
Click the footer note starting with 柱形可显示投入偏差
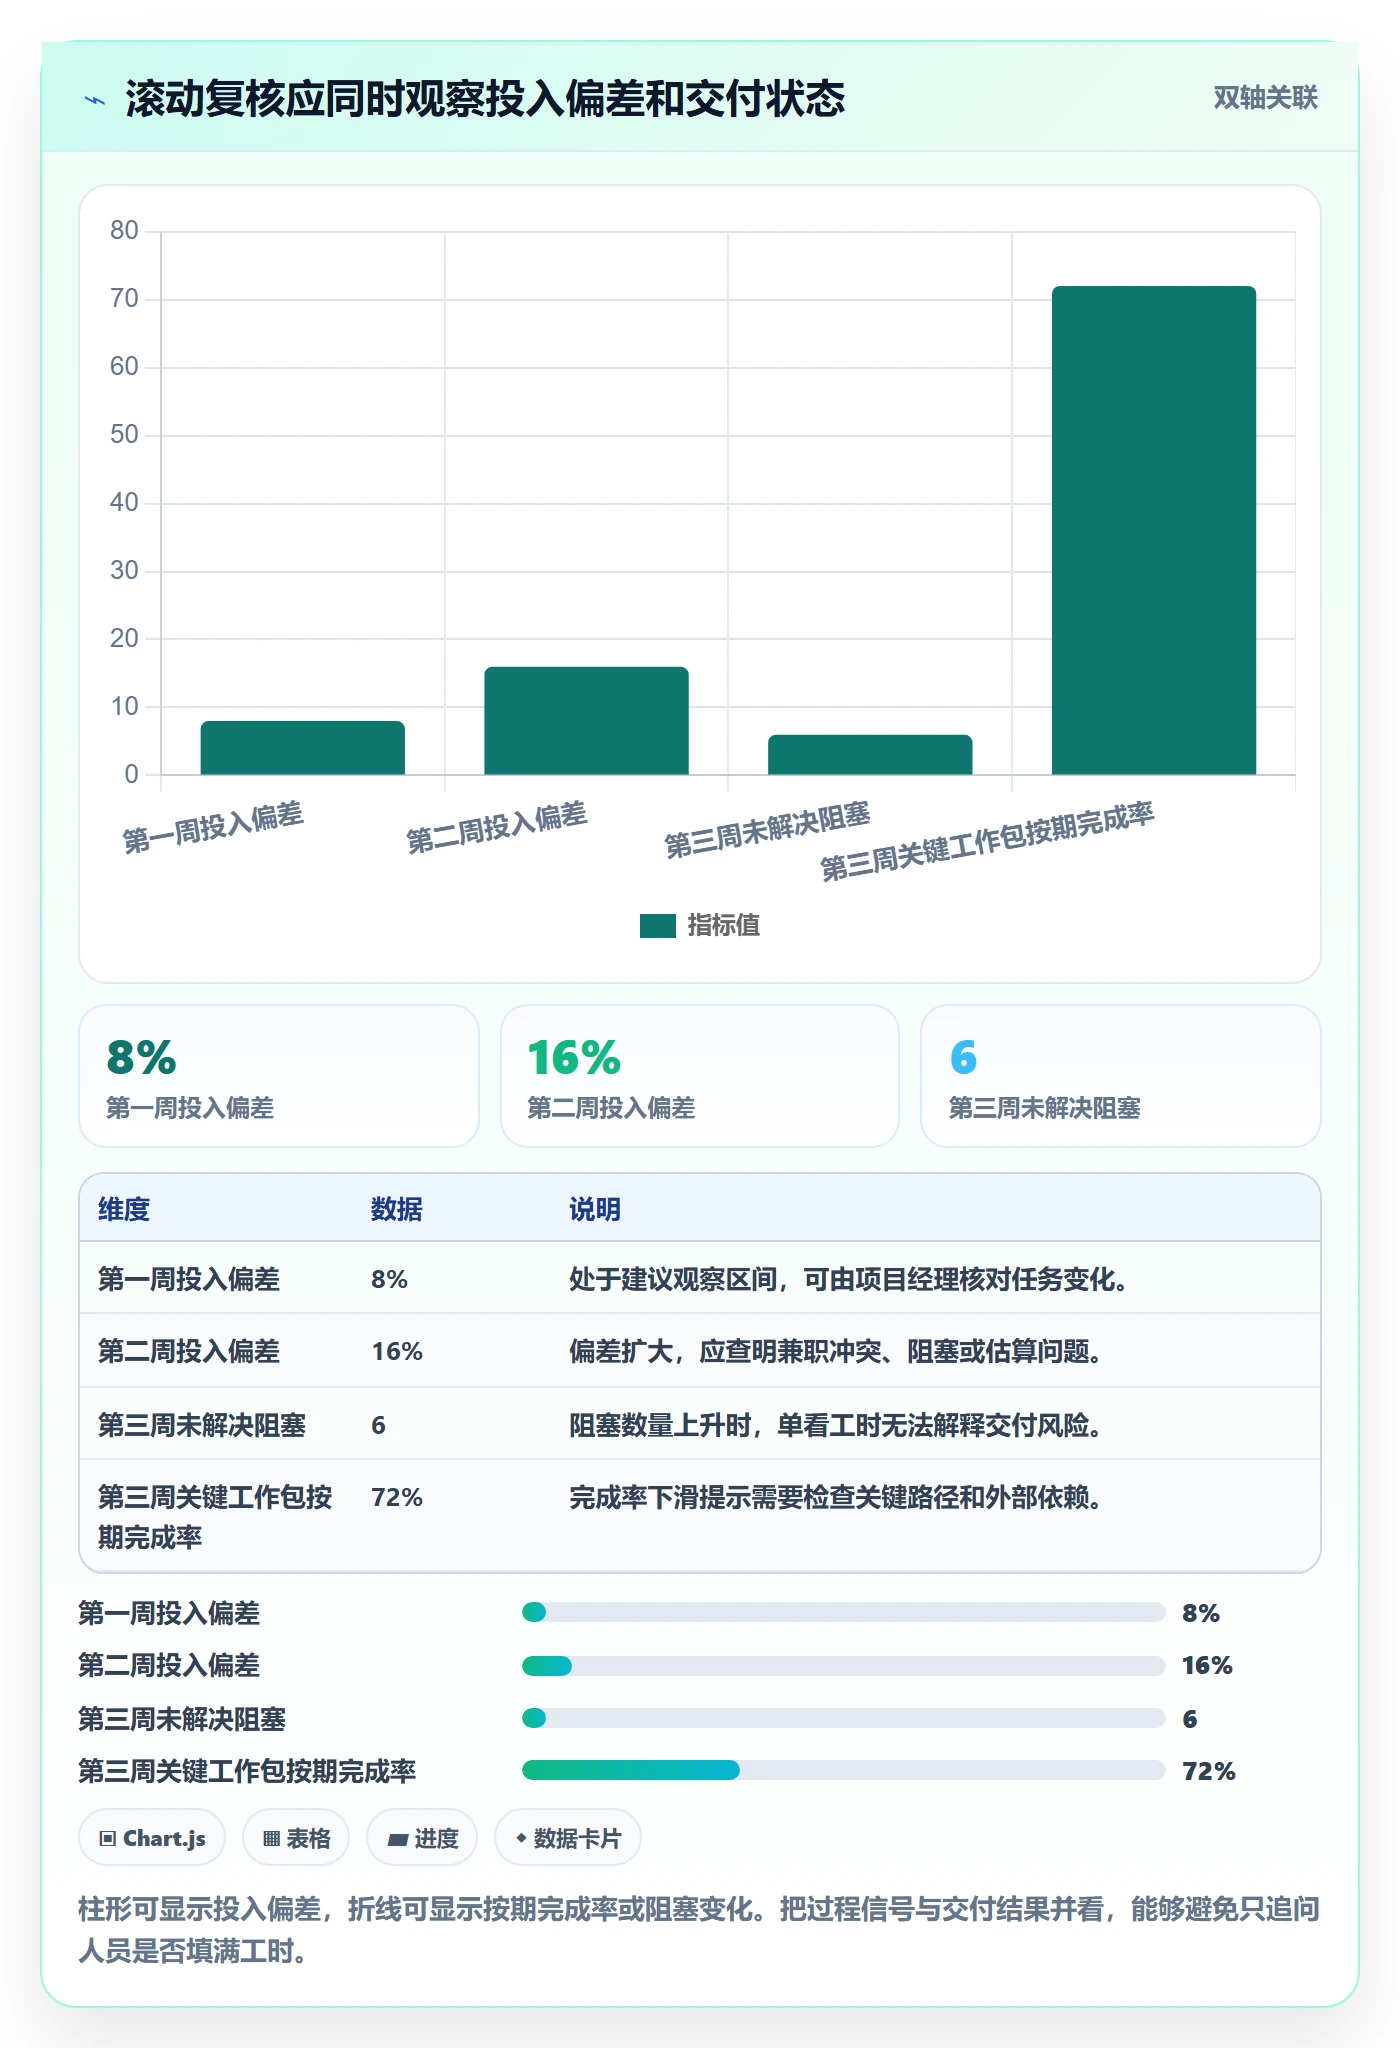click(x=699, y=1930)
